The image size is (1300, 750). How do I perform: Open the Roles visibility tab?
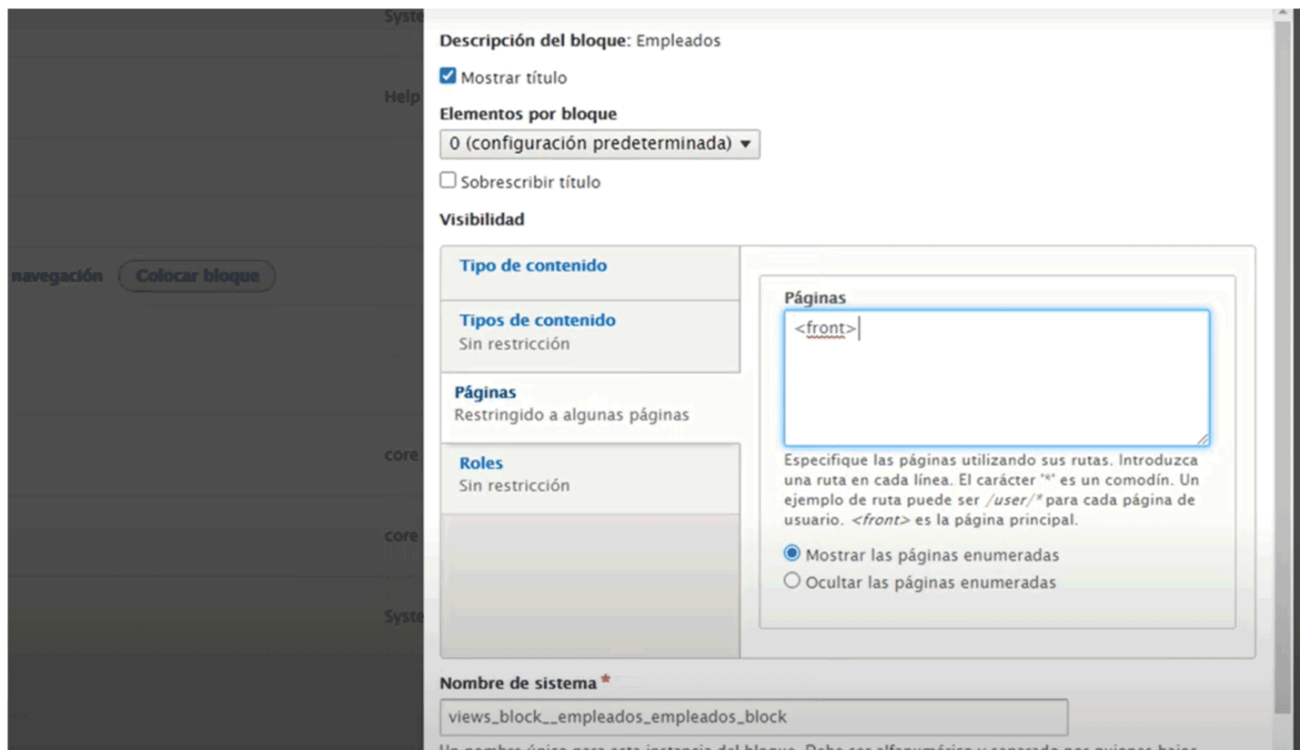(x=590, y=479)
